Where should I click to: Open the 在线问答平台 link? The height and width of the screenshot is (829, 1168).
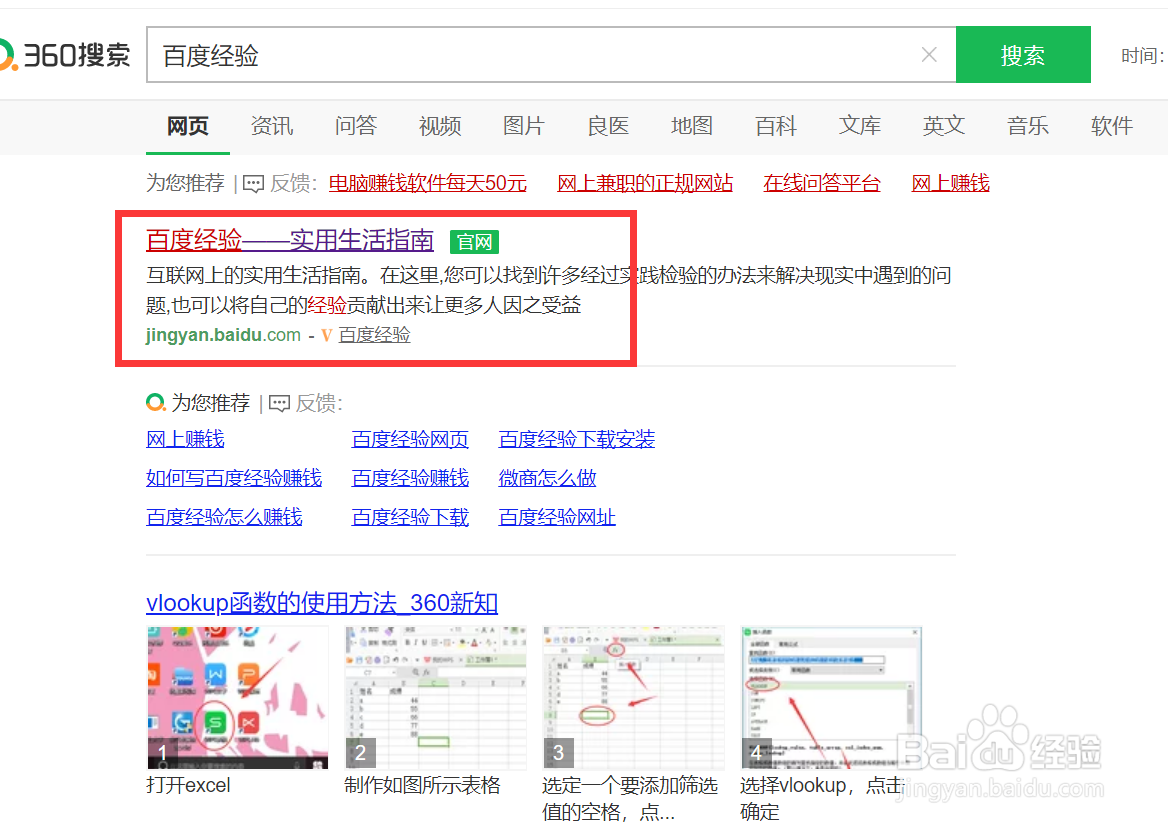(822, 183)
